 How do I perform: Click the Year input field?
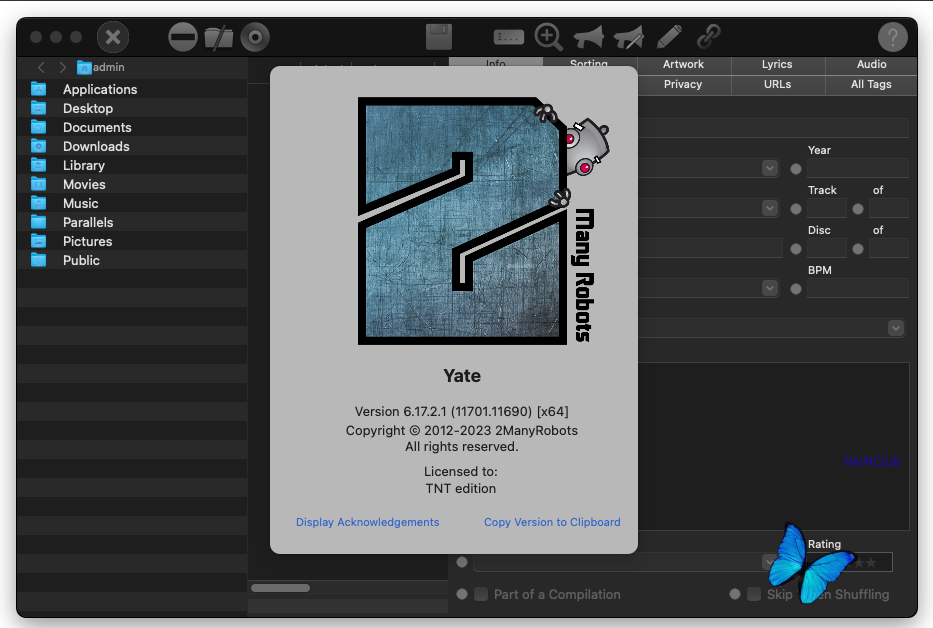[x=857, y=168]
